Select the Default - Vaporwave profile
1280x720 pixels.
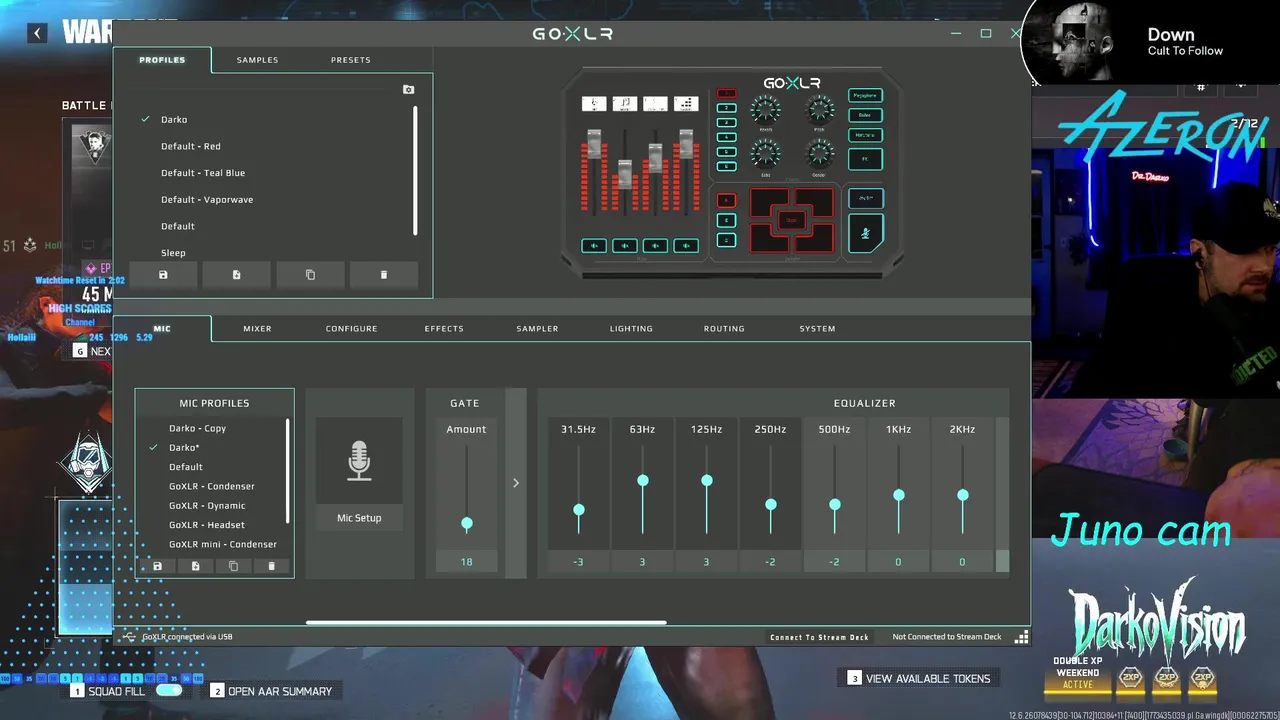tap(207, 200)
